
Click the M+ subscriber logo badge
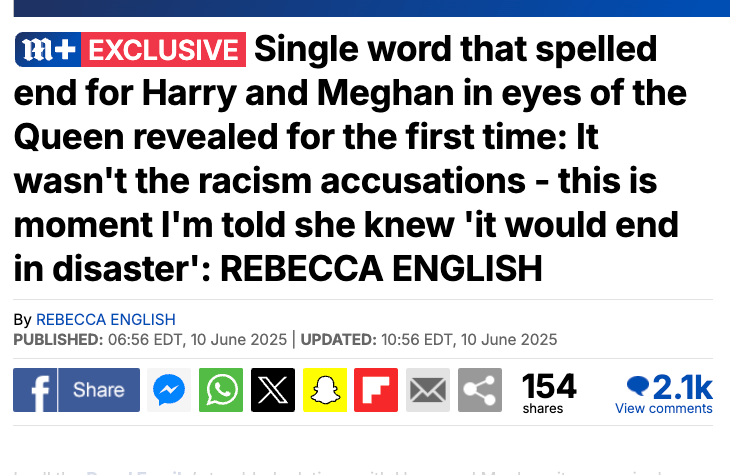(45, 50)
